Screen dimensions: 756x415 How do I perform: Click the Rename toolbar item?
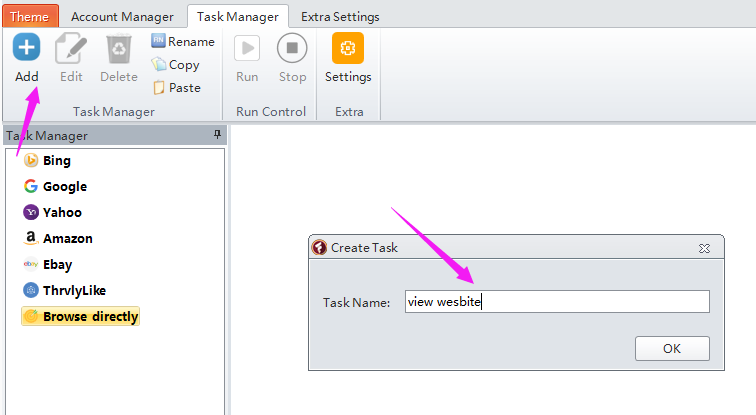pyautogui.click(x=182, y=41)
